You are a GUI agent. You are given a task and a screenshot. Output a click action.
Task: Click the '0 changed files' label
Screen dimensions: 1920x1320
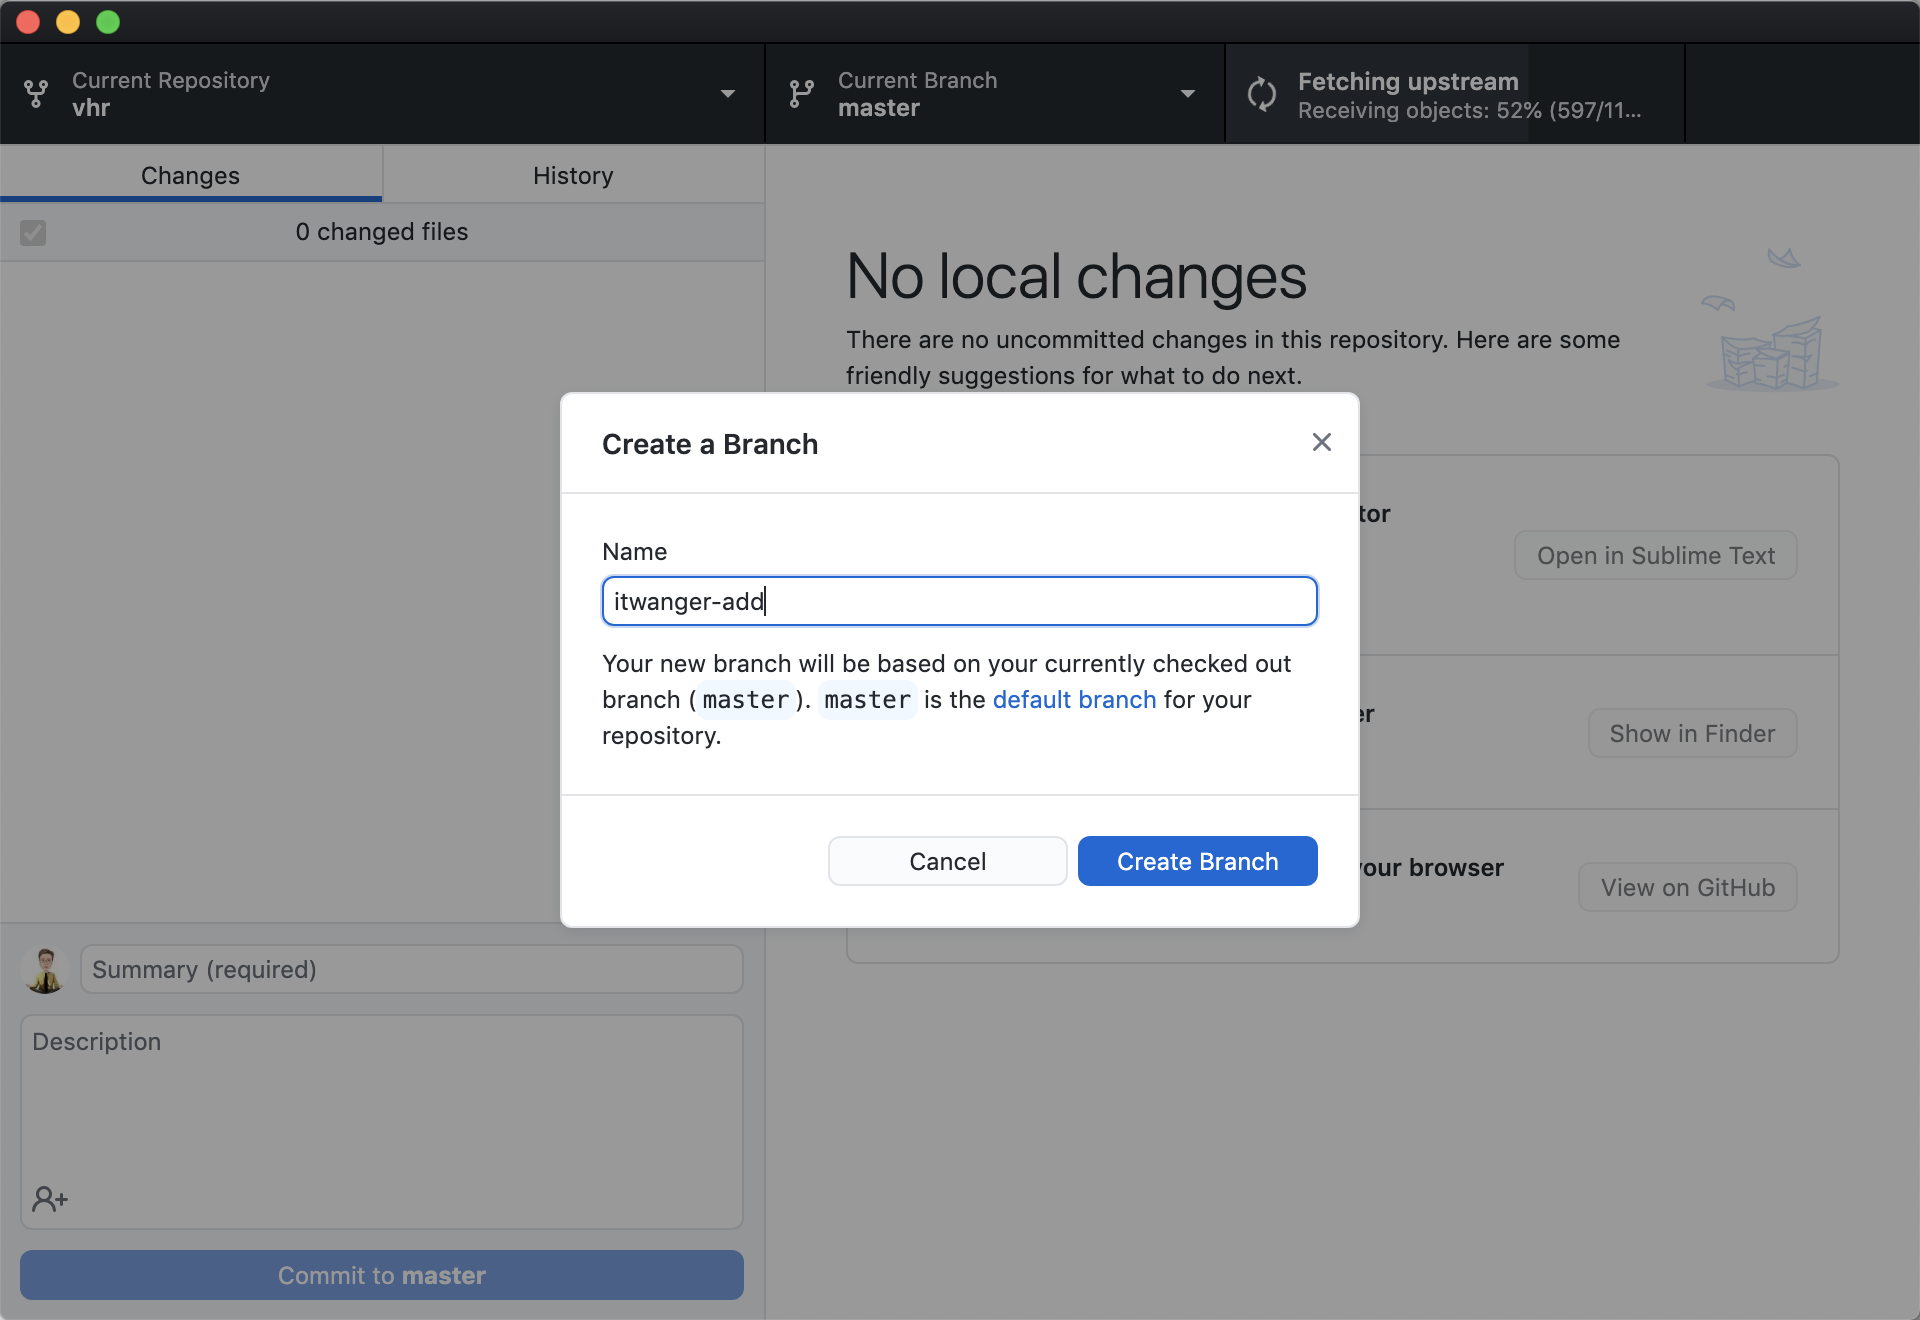pos(382,232)
